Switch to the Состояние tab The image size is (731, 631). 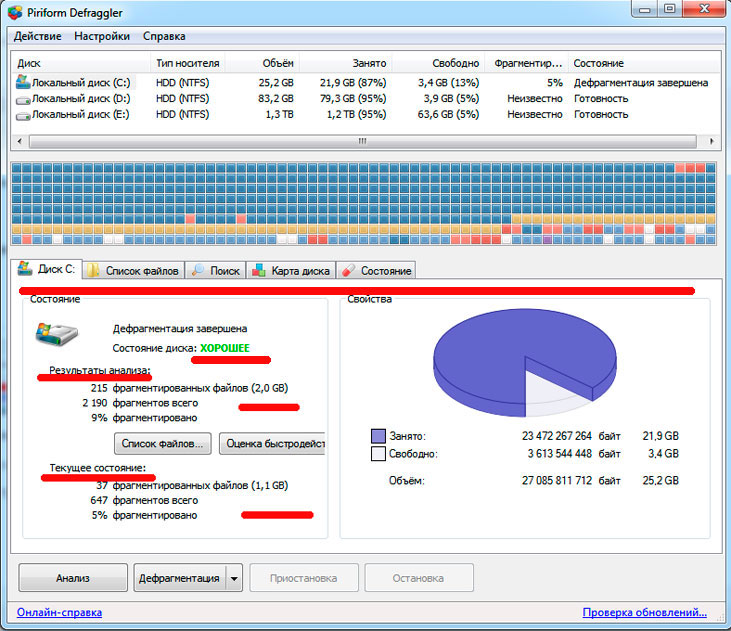point(377,270)
